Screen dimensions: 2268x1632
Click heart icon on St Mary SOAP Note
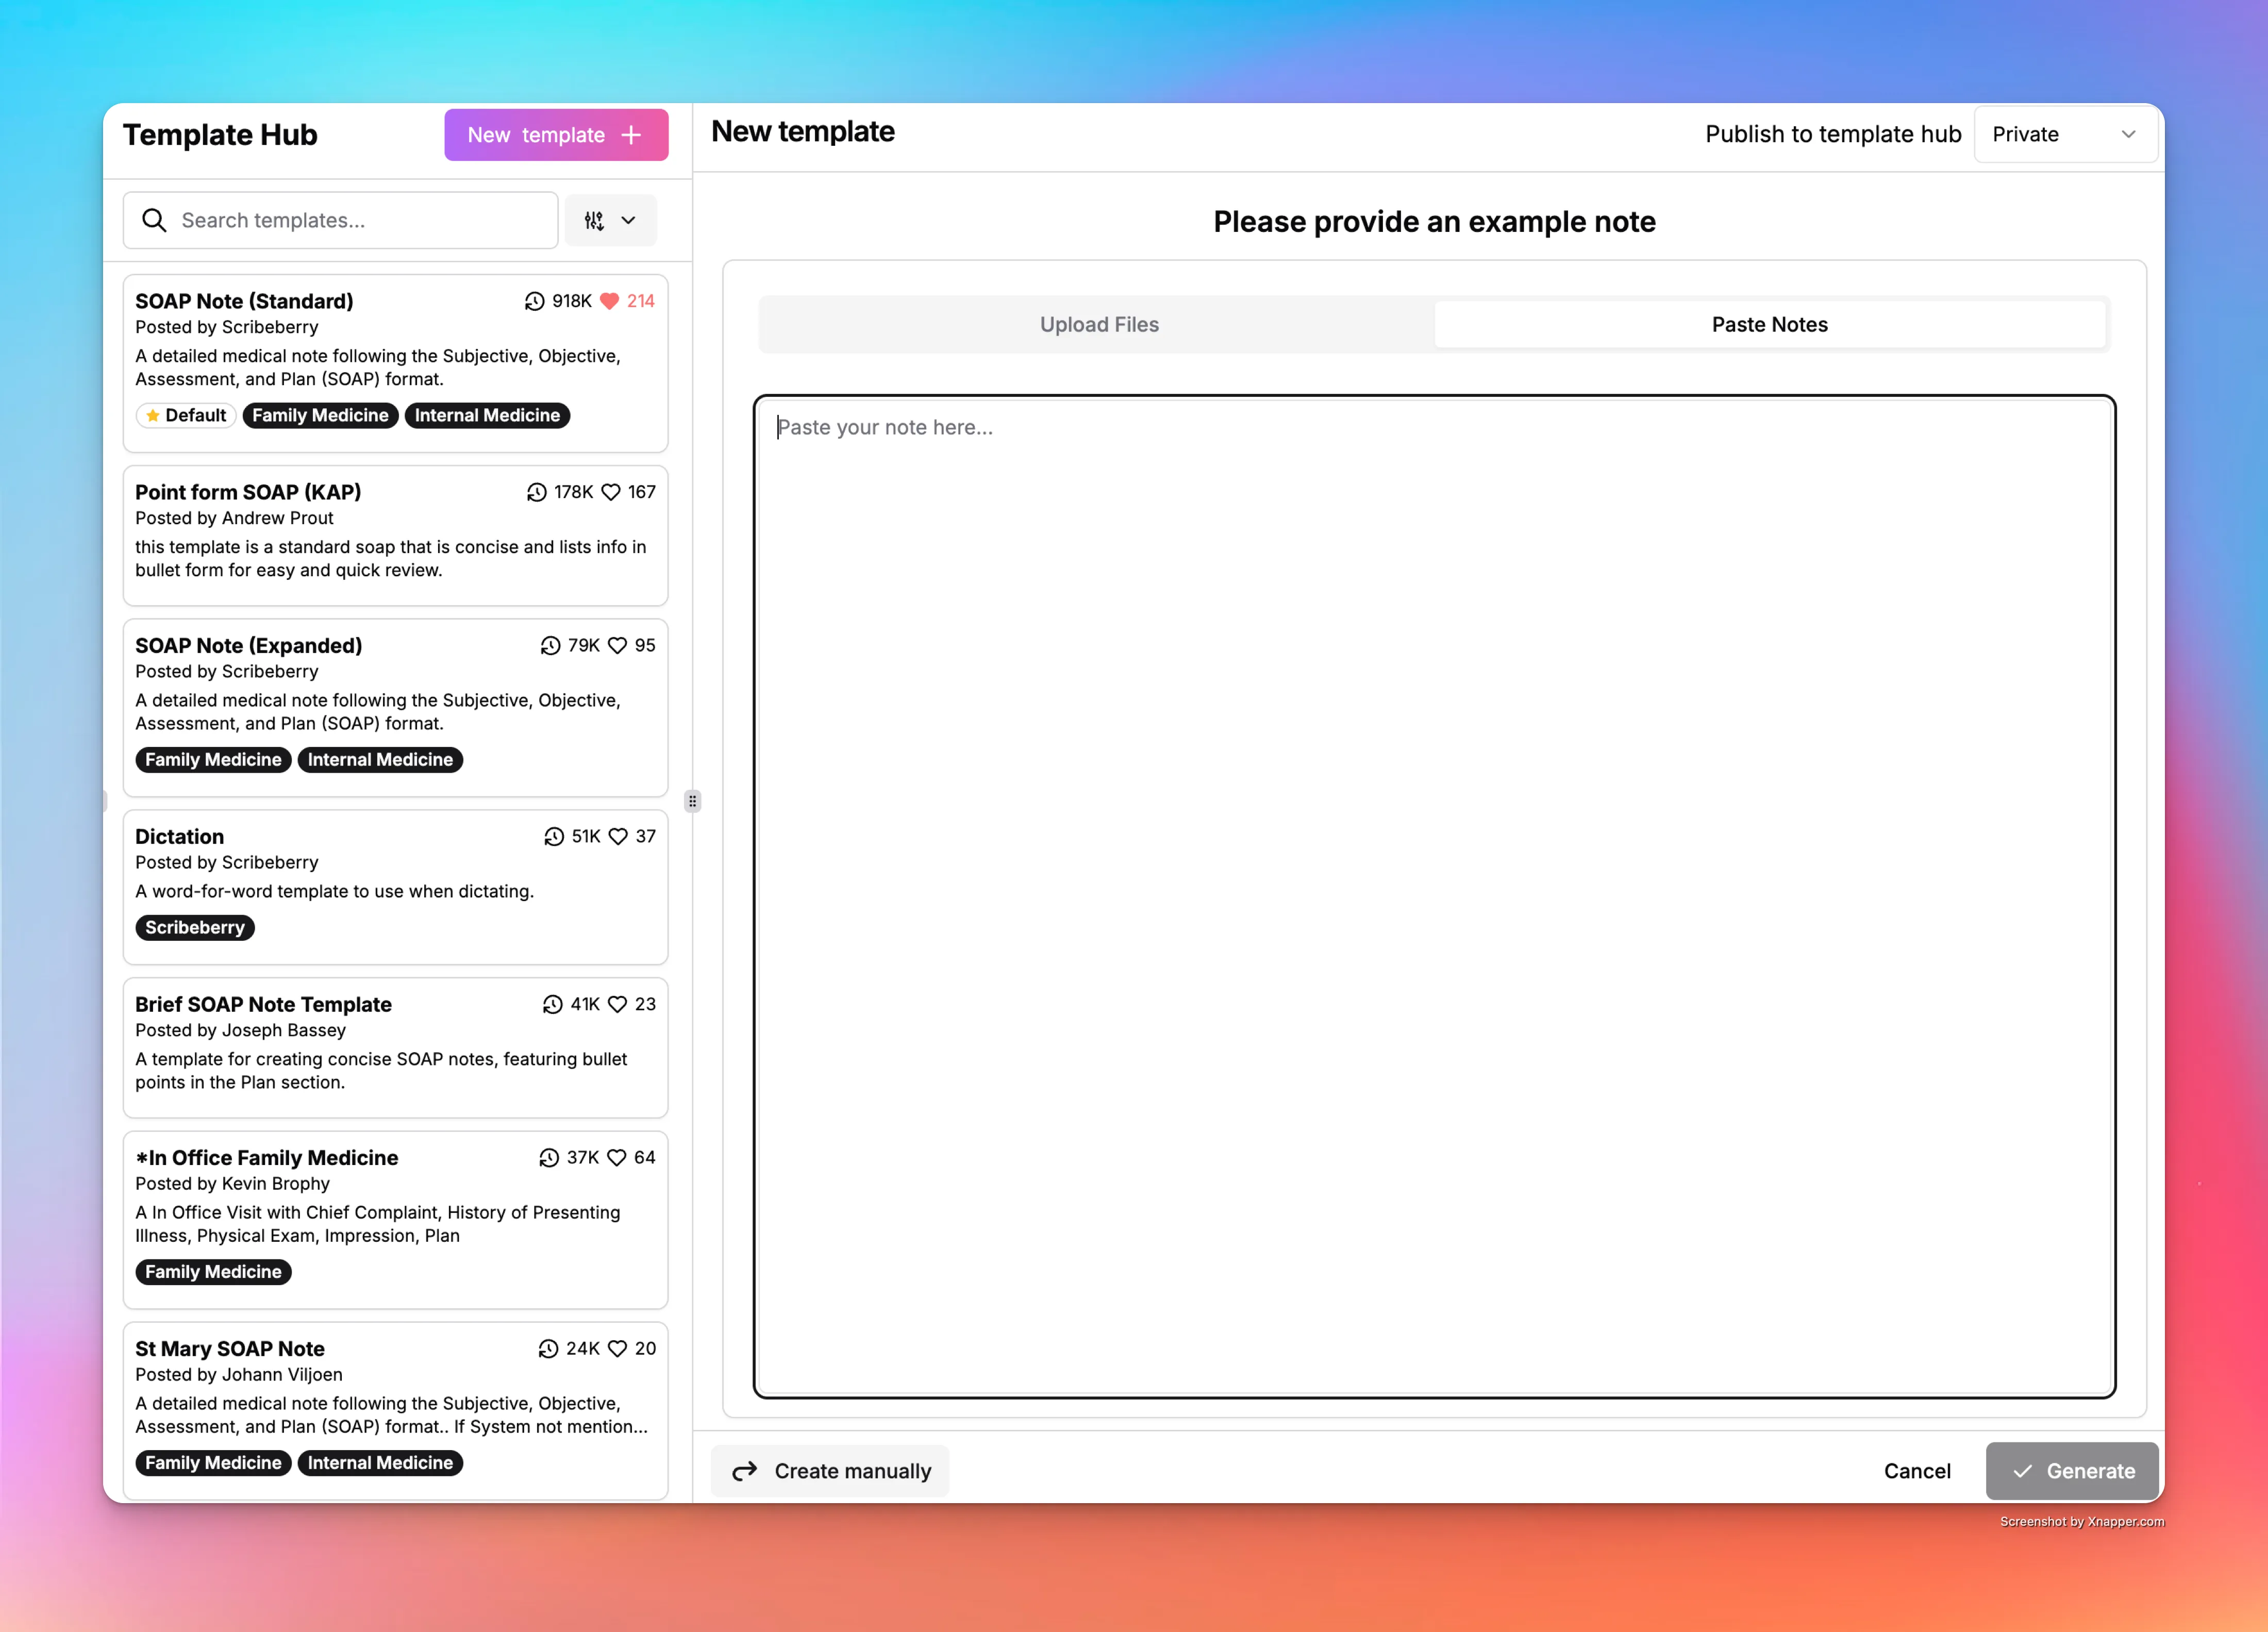(617, 1348)
